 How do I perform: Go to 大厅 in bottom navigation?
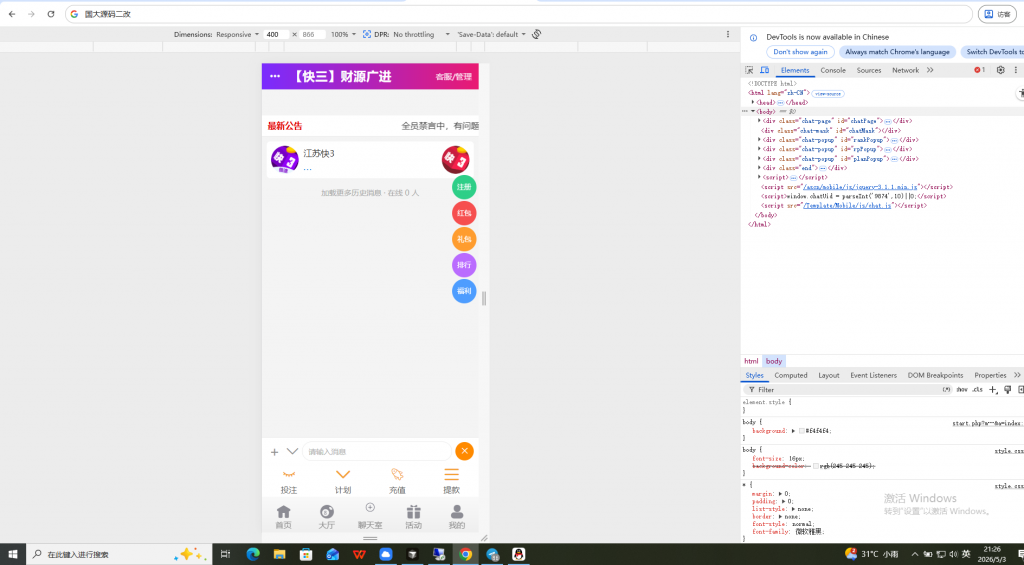[327, 517]
